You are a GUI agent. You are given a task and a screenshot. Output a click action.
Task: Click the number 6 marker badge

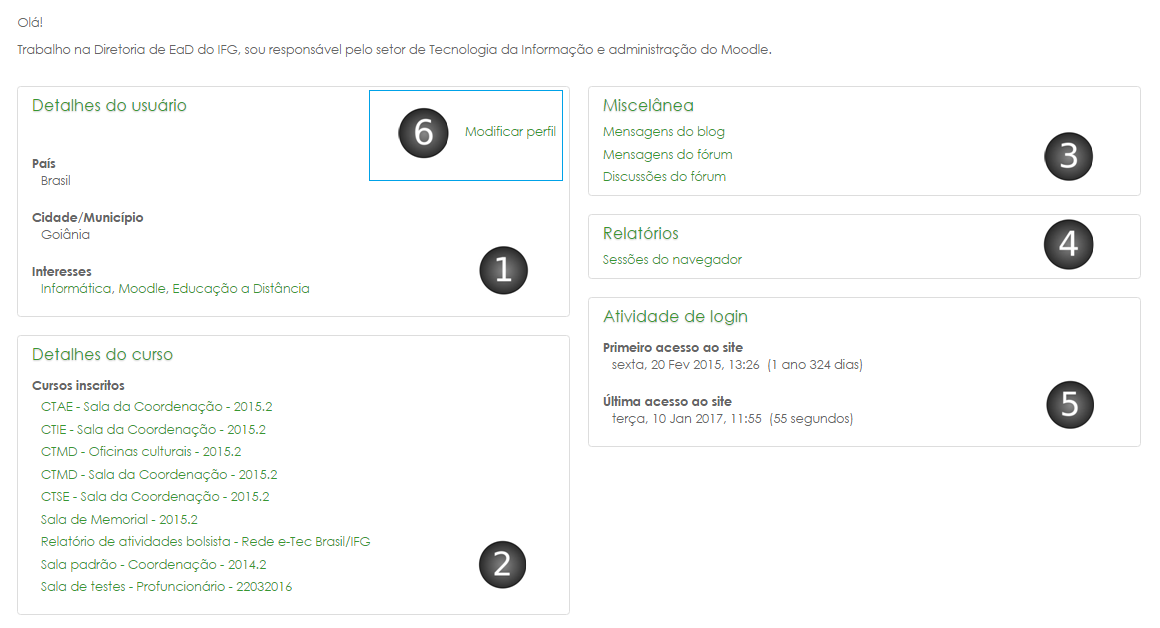(423, 131)
